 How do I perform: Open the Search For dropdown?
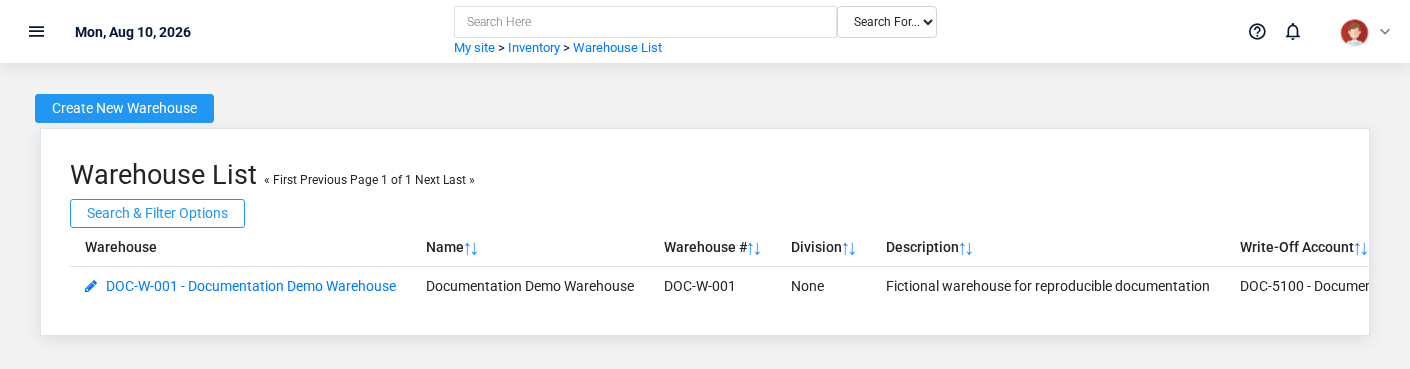[x=887, y=22]
